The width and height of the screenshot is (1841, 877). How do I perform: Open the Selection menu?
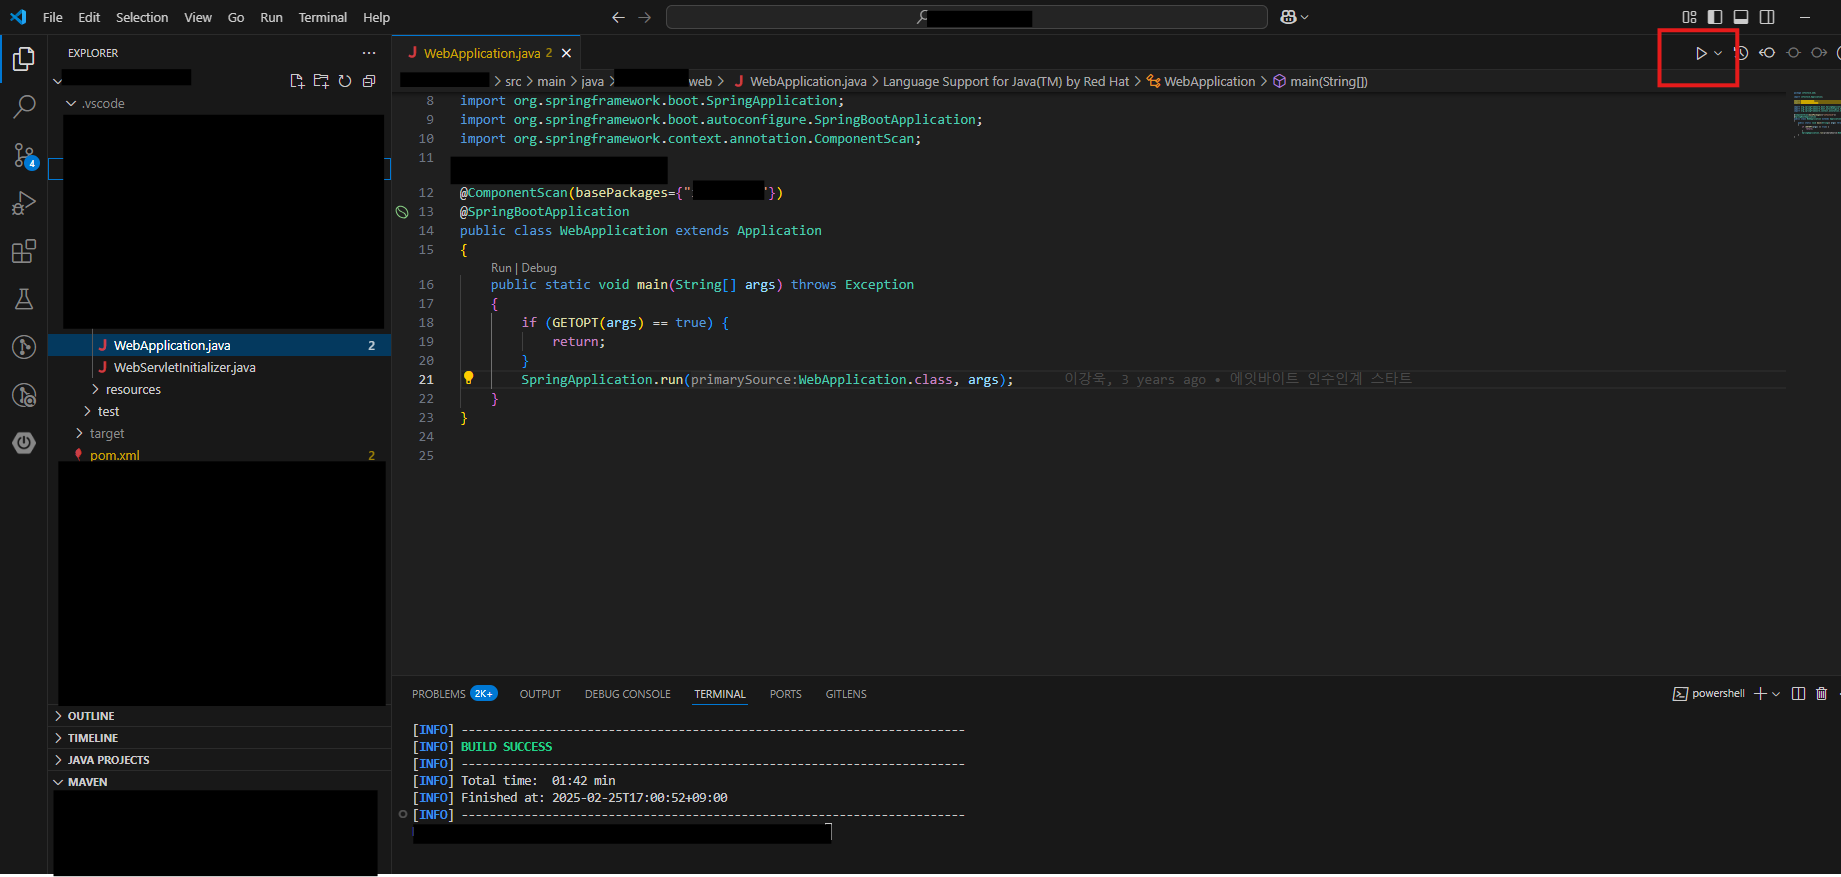click(142, 17)
